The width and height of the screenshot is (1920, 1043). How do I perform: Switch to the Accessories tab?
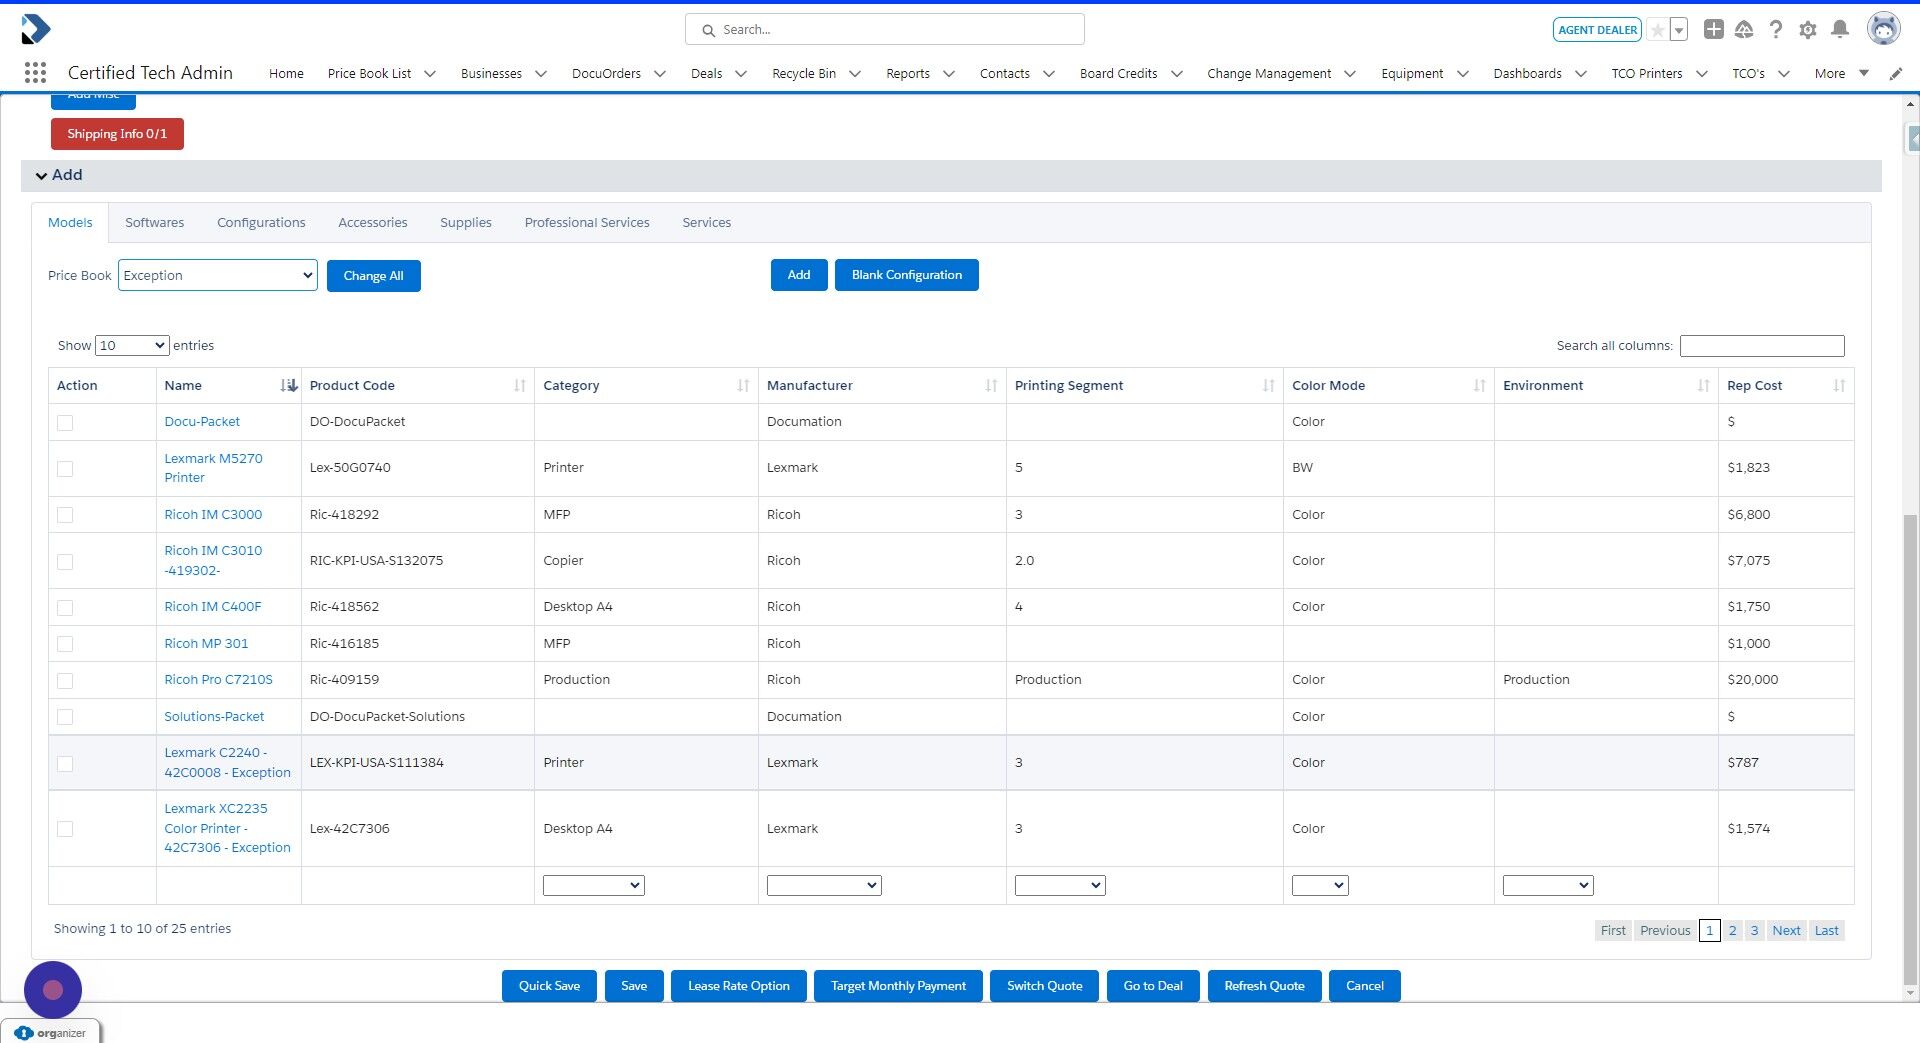[372, 222]
